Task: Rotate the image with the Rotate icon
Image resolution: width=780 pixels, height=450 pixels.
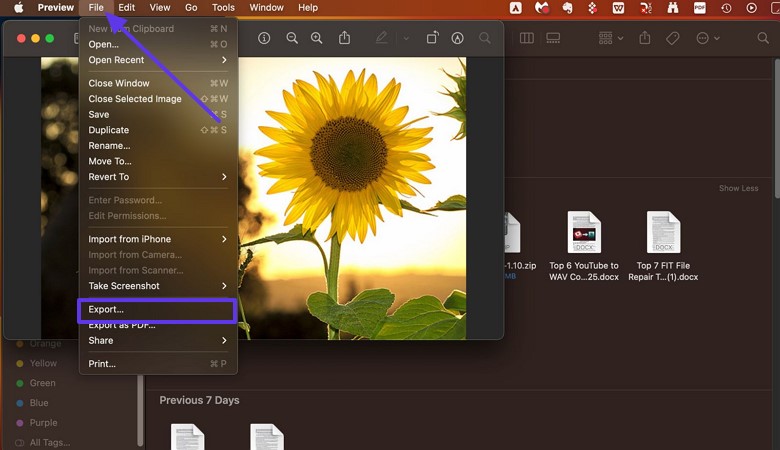Action: (x=432, y=38)
